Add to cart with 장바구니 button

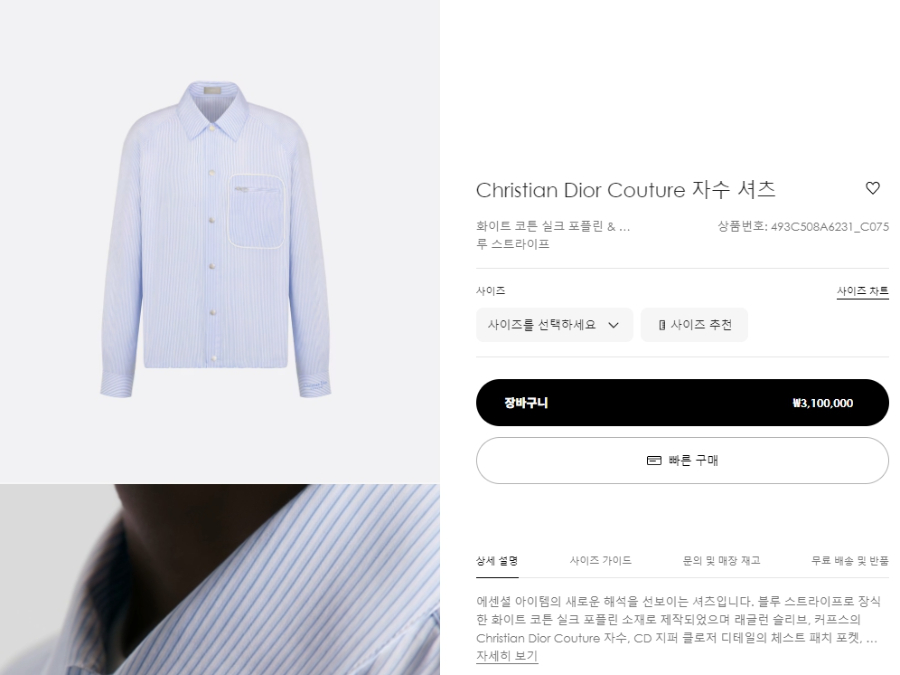point(682,402)
